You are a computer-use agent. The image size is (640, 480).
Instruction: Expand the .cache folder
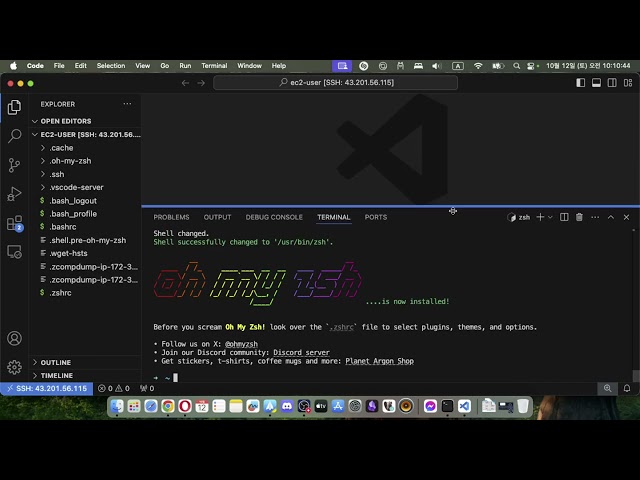pyautogui.click(x=86, y=148)
